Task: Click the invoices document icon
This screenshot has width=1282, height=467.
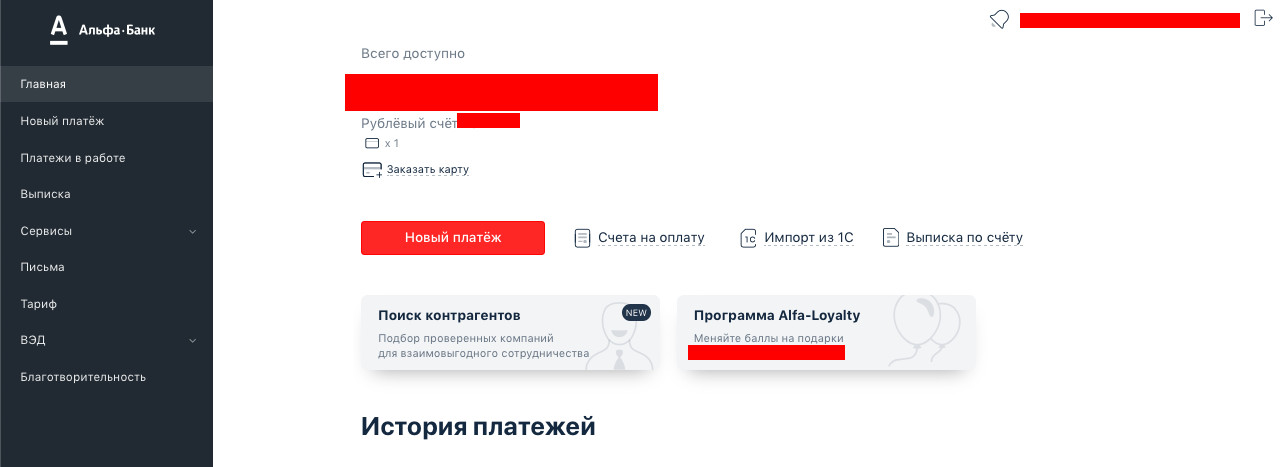Action: 583,238
